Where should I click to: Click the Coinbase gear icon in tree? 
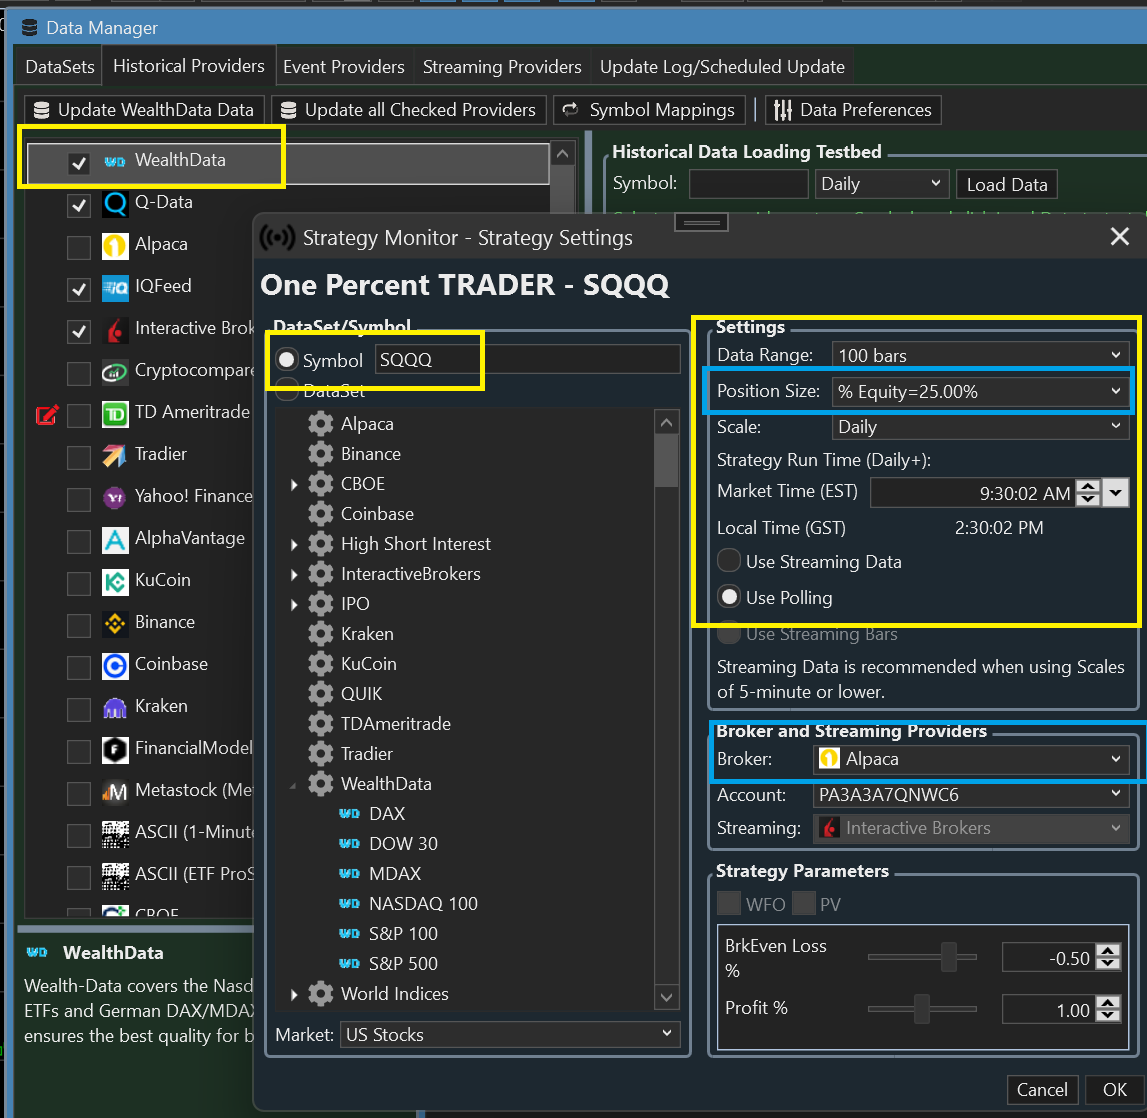pyautogui.click(x=321, y=514)
